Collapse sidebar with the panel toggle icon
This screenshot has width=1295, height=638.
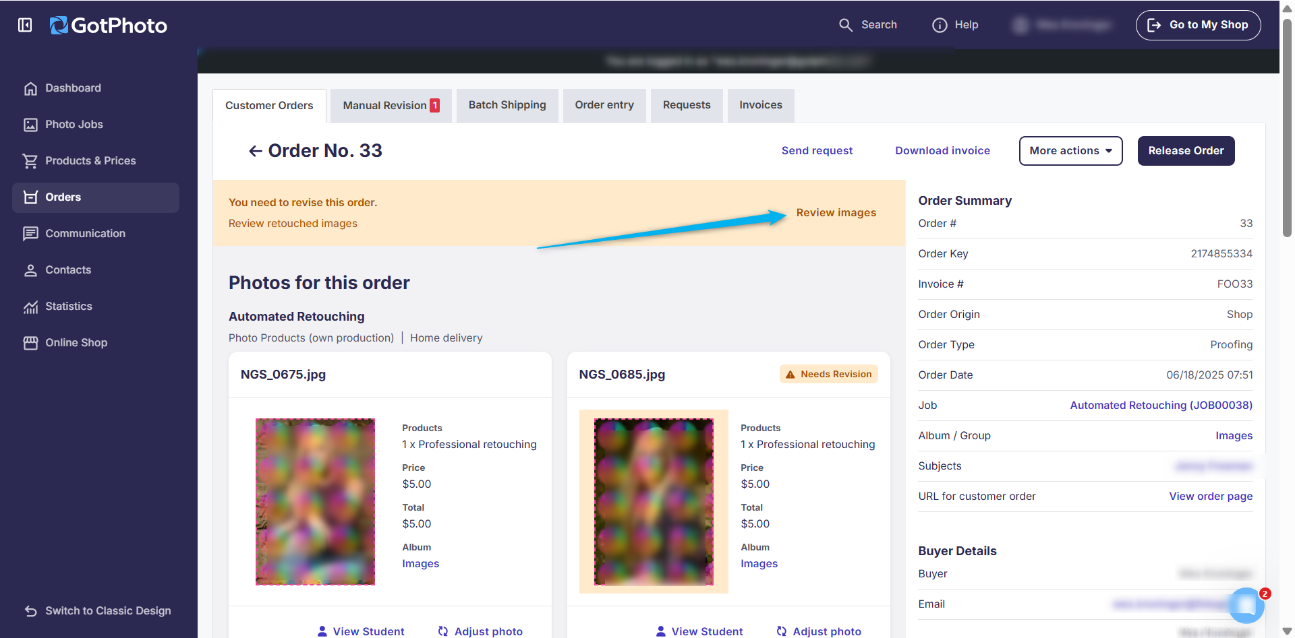click(x=25, y=25)
